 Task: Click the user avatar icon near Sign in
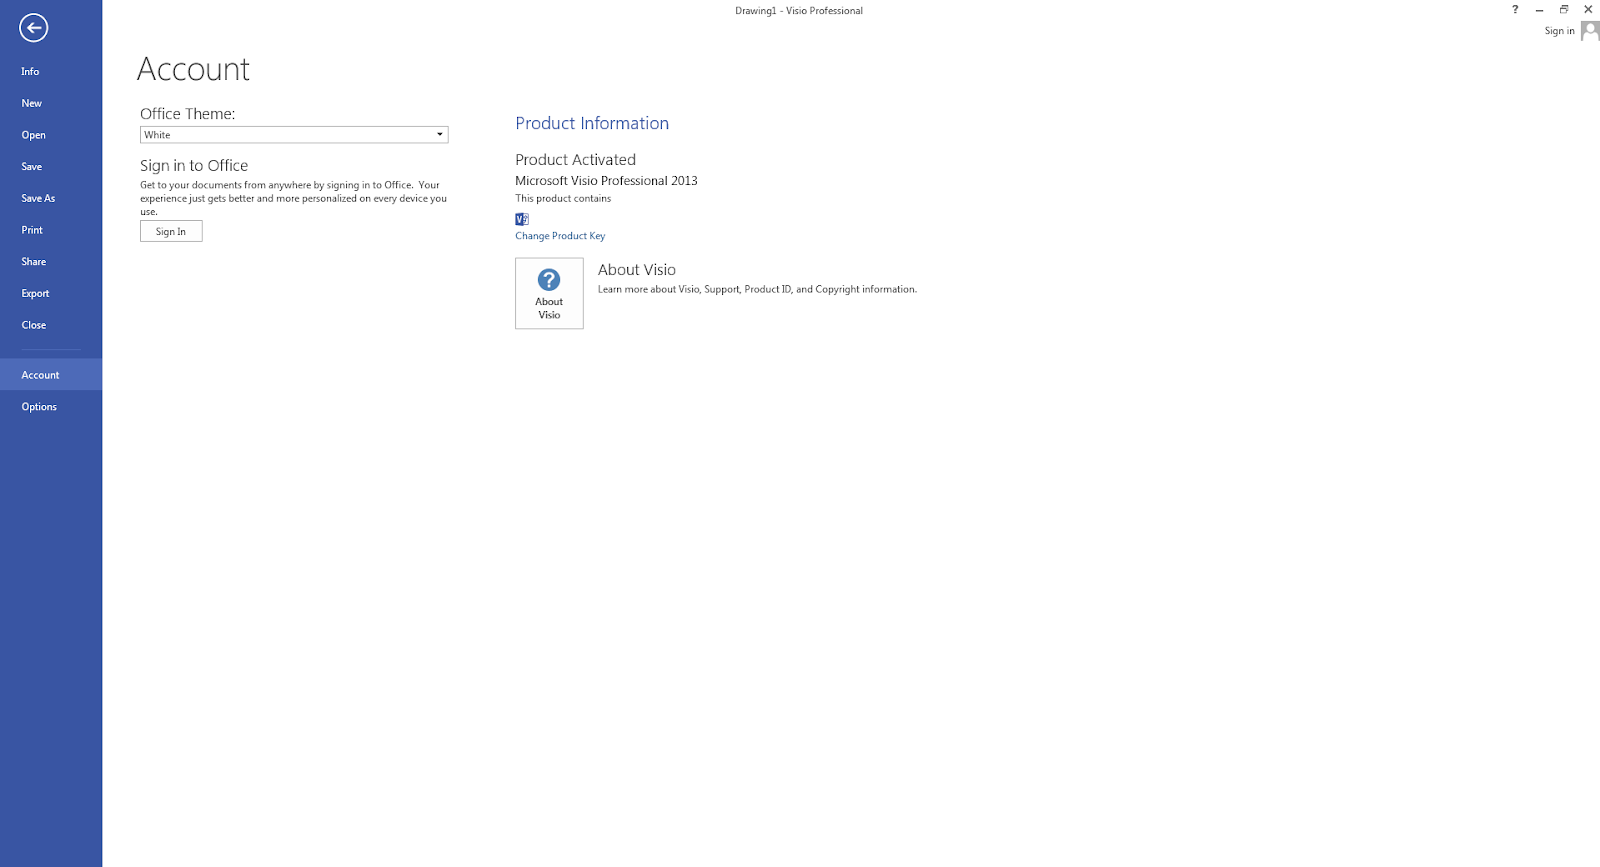click(x=1590, y=31)
